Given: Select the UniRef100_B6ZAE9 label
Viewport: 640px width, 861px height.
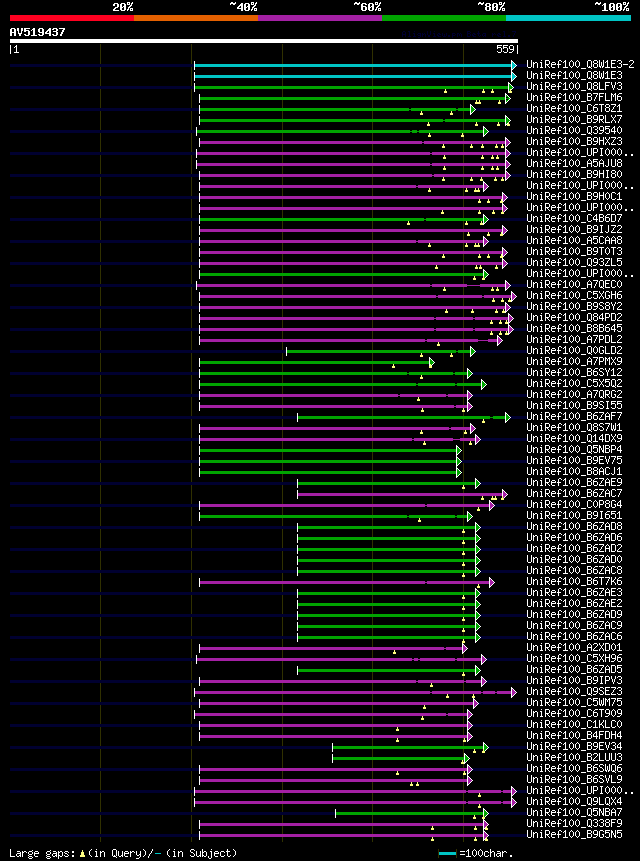Looking at the screenshot, I should (575, 482).
